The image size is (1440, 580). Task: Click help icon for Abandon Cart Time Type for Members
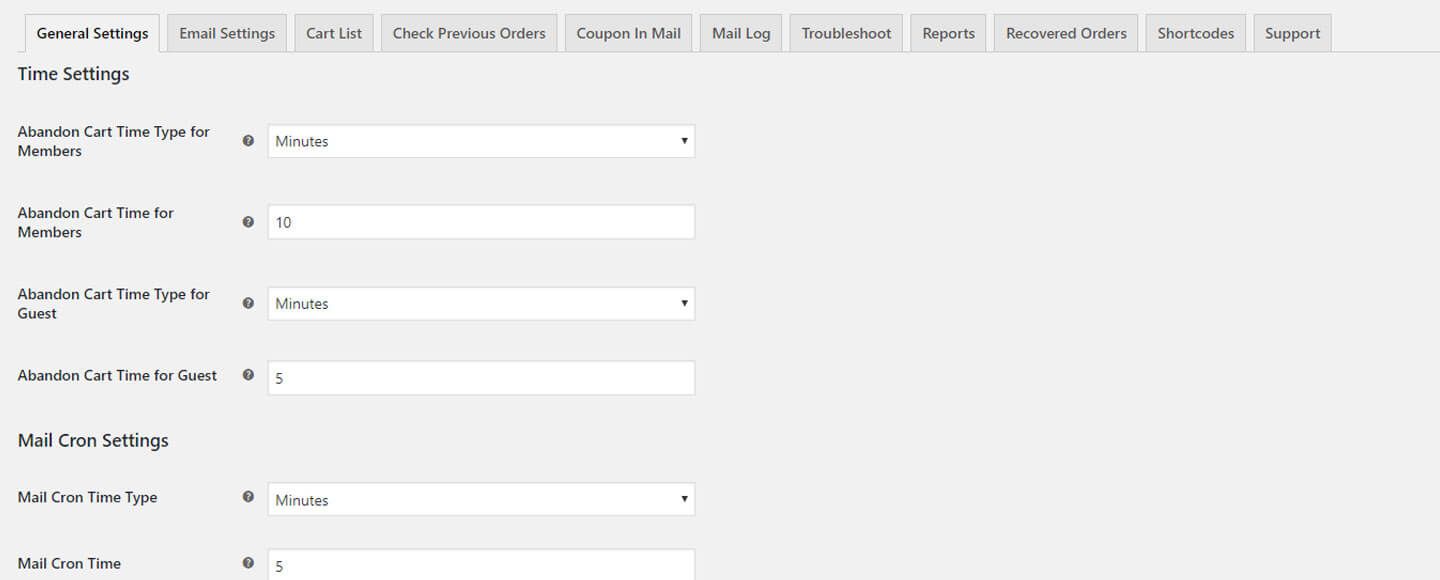[248, 141]
